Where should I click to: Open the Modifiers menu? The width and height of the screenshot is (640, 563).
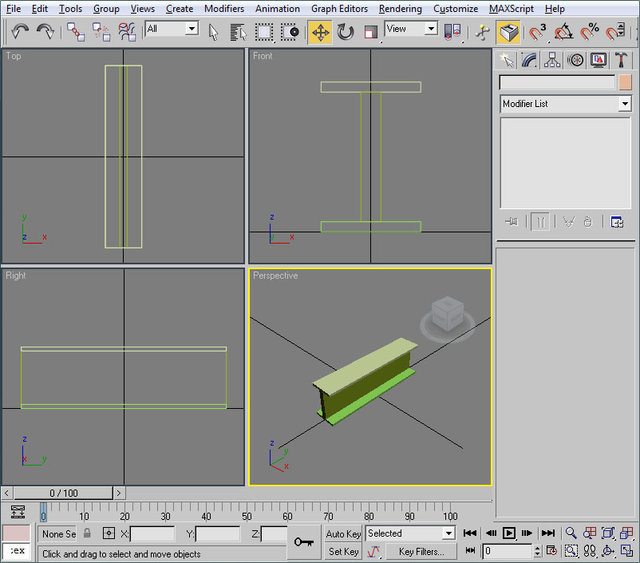(x=223, y=8)
